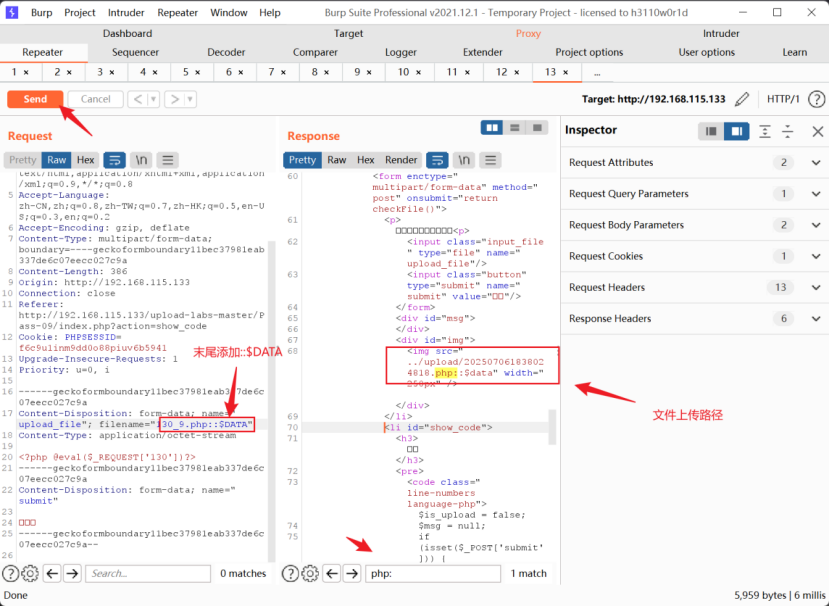Viewport: 830px width, 606px height.
Task: Open the Dashboard tab
Action: click(x=127, y=33)
